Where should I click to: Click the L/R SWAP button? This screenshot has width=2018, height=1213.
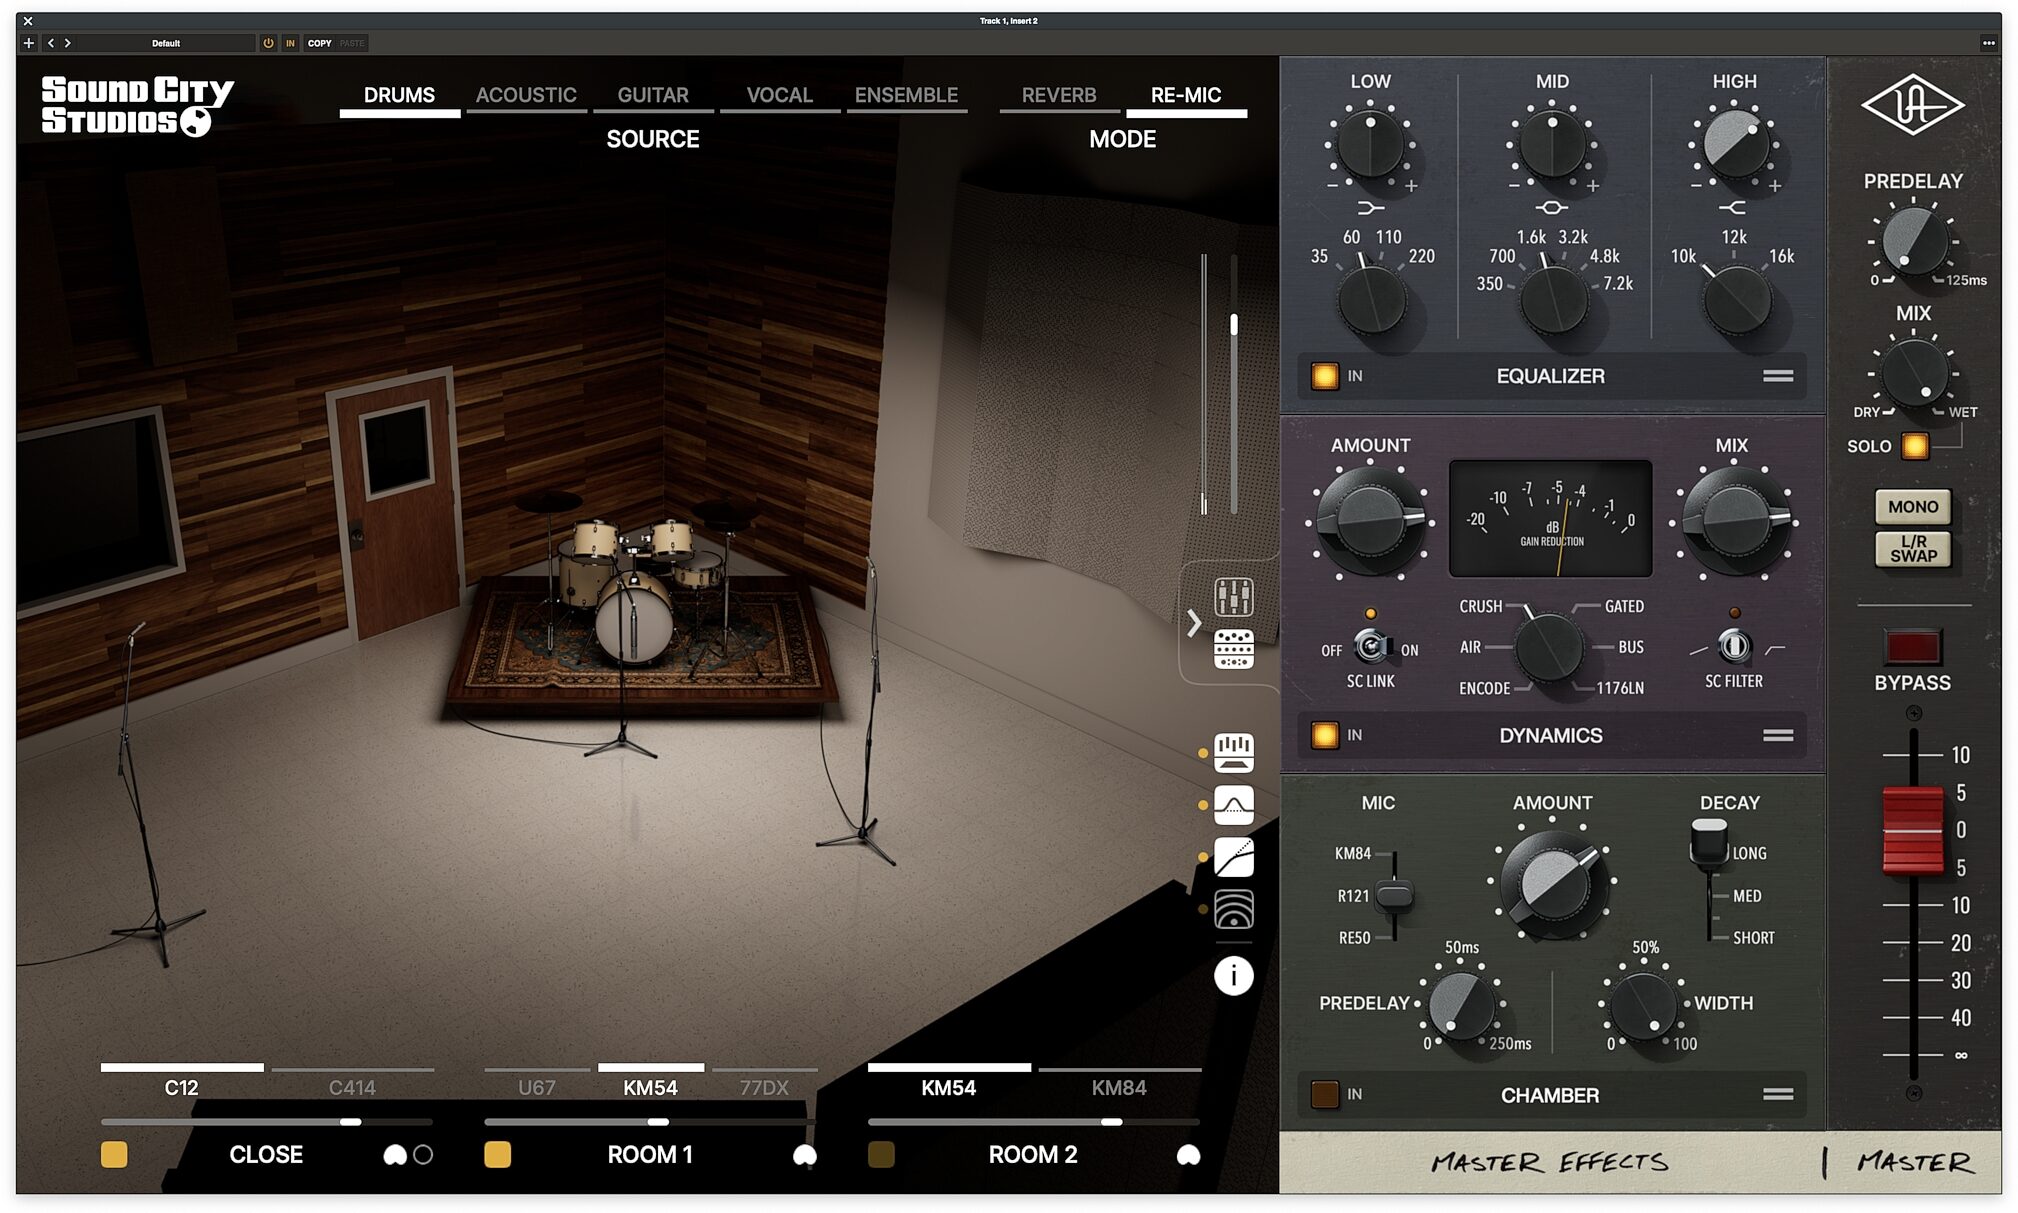coord(1912,549)
